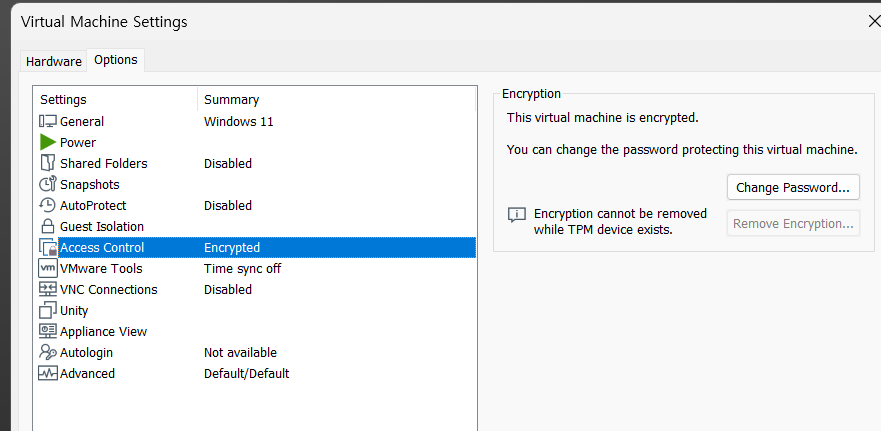Select the General monitor icon
Viewport: 881px width, 431px height.
(x=48, y=121)
